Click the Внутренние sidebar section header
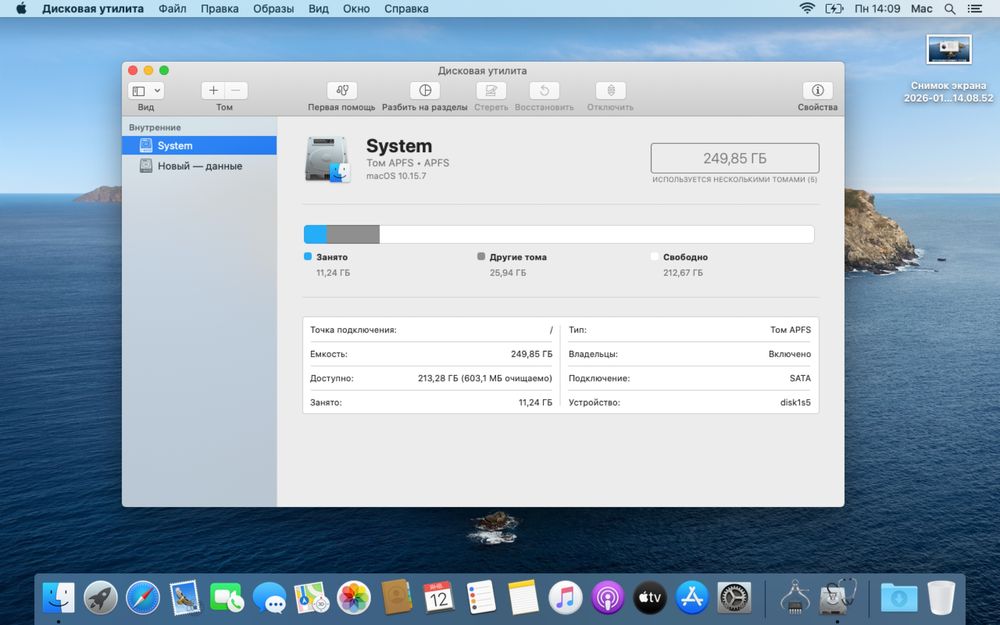 (x=155, y=128)
